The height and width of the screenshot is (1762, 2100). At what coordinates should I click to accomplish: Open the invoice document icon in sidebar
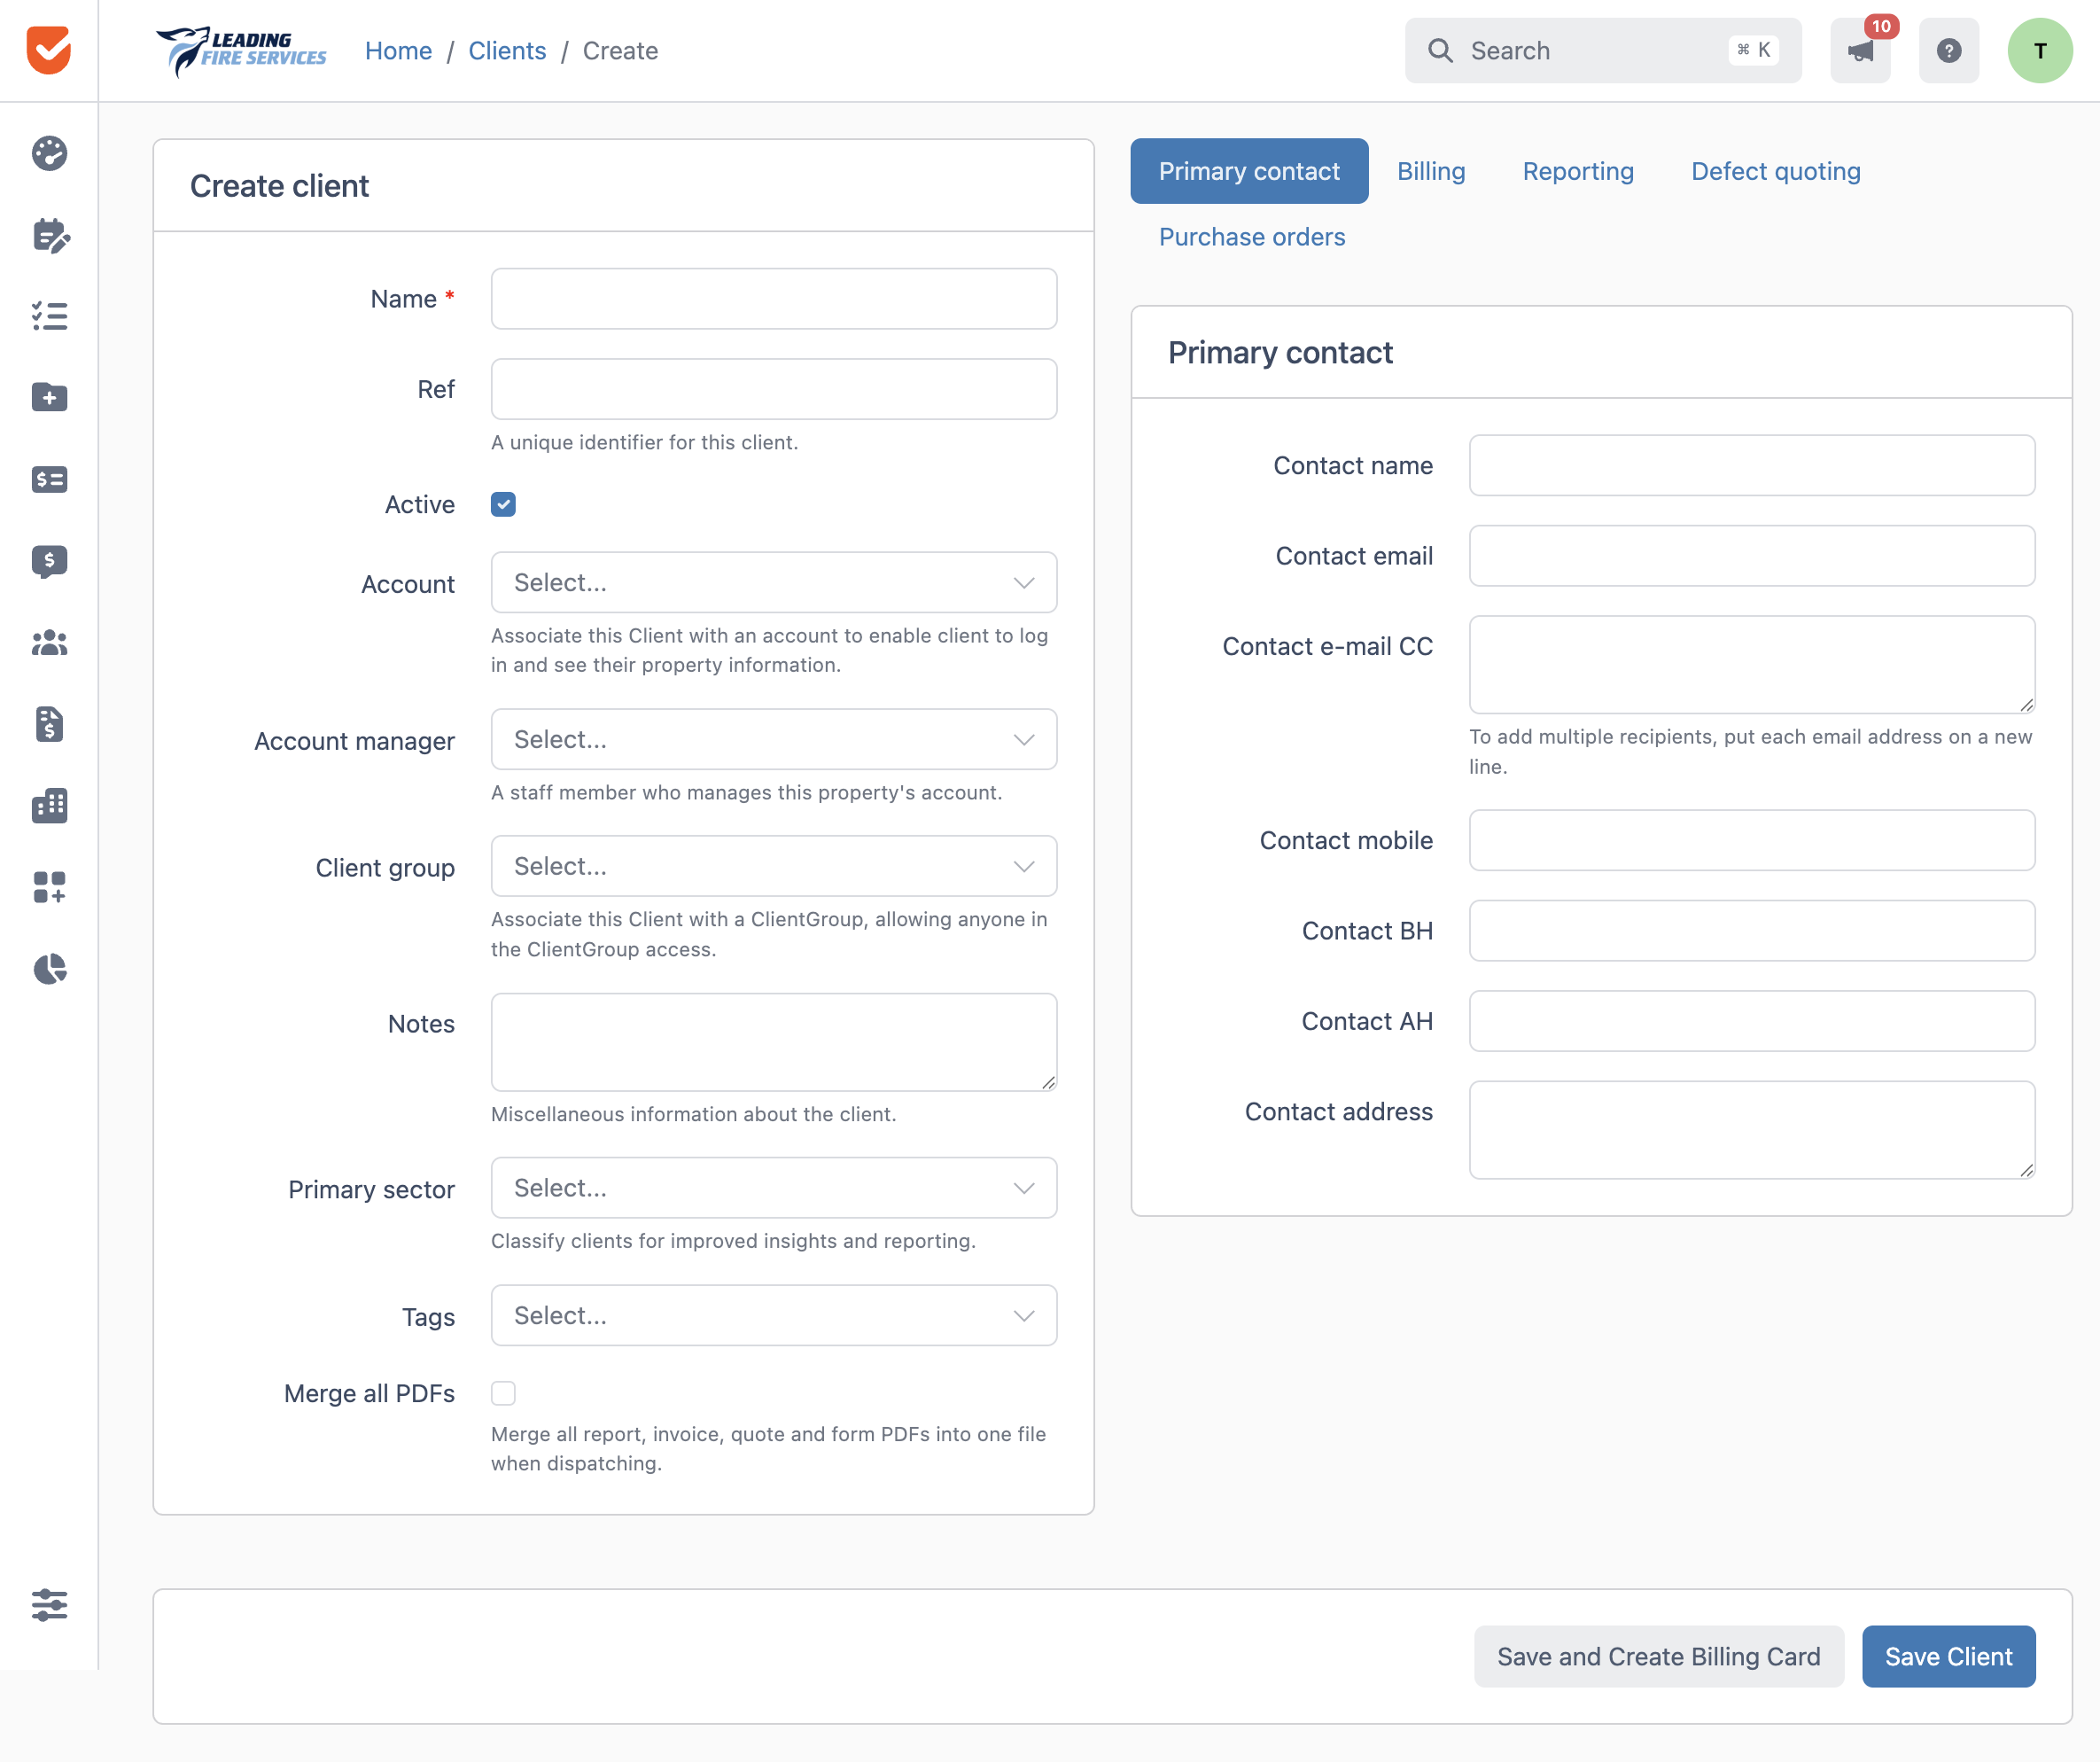coord(49,724)
